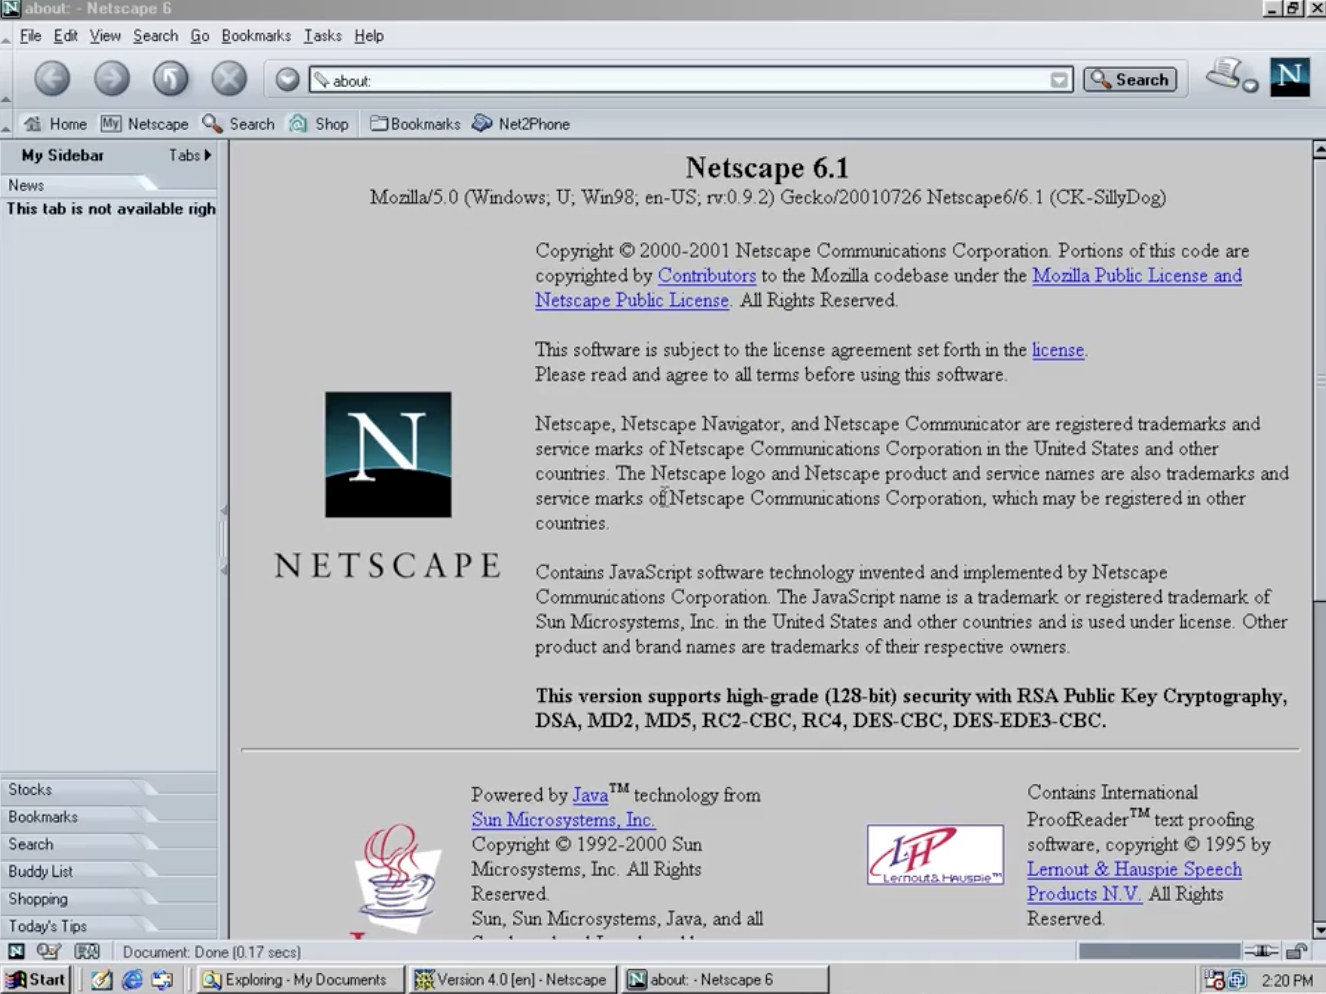Viewport: 1326px width, 994px height.
Task: Open the Search menu
Action: click(x=156, y=36)
